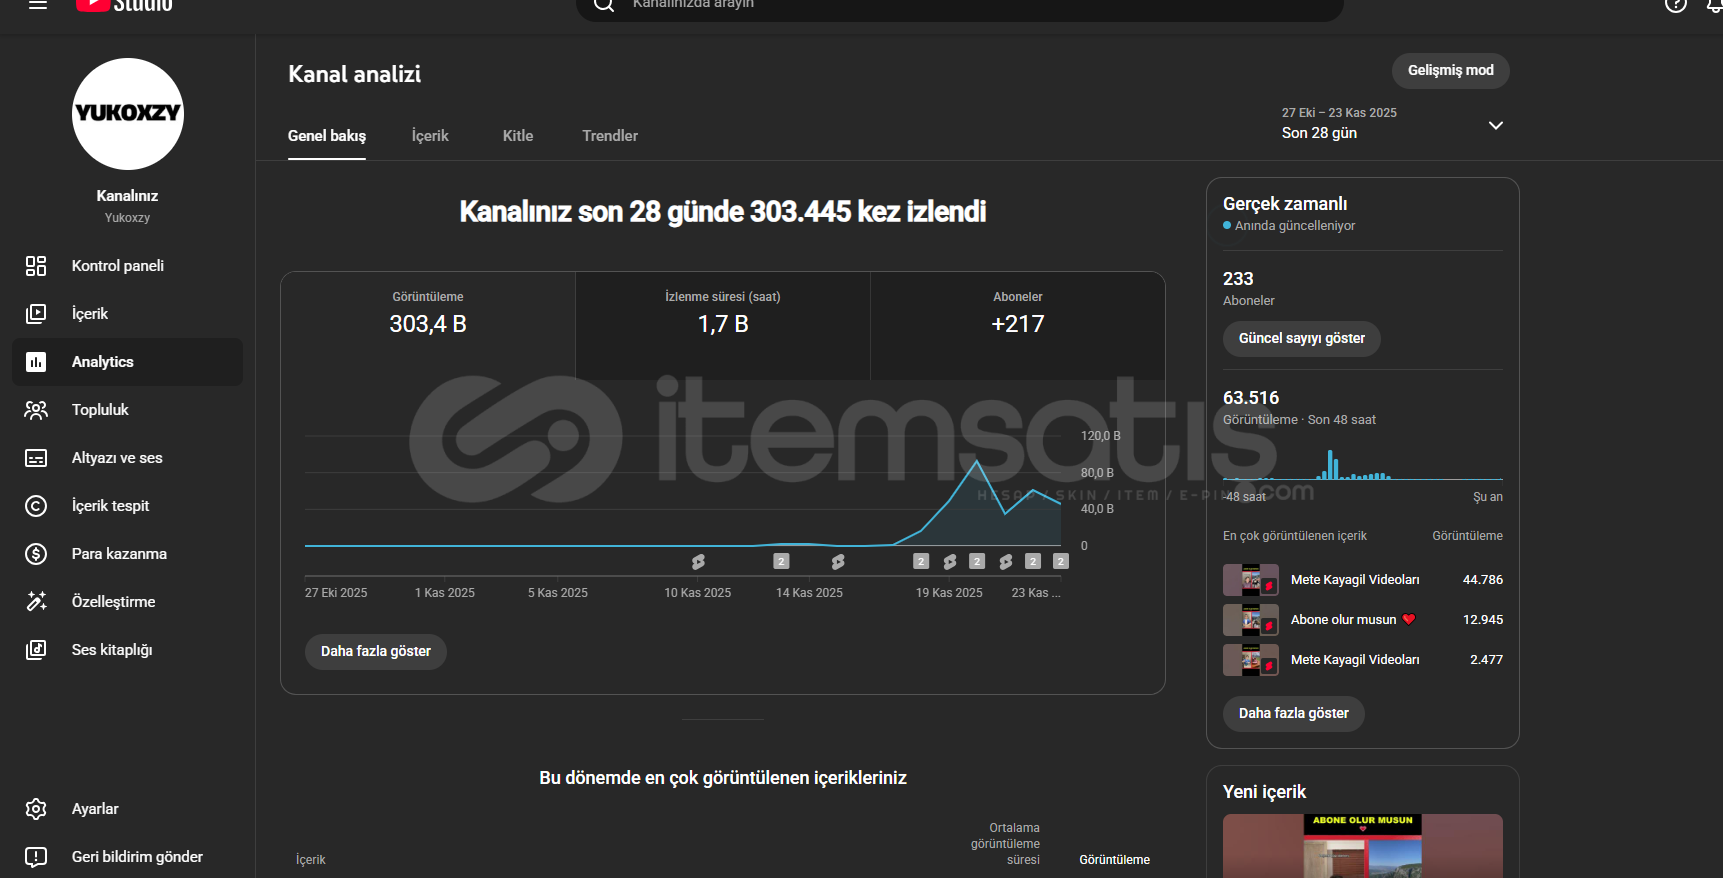
Task: Click the YUKOXZY channel avatar
Action: click(128, 114)
